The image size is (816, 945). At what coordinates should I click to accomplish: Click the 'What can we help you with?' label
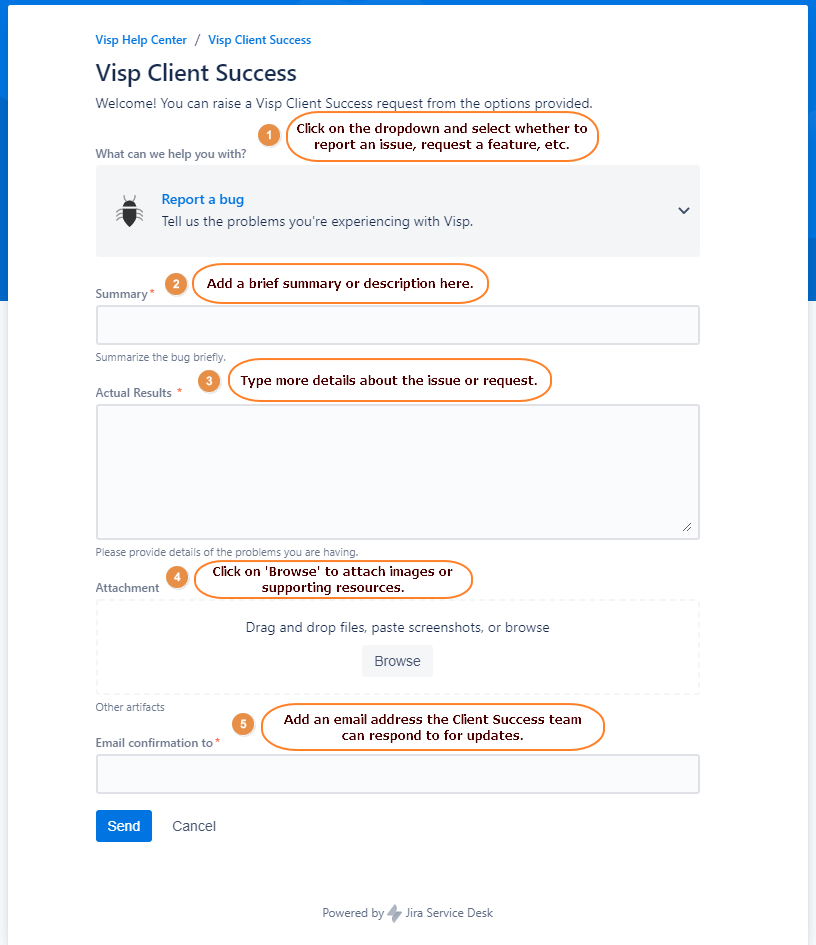pyautogui.click(x=171, y=154)
